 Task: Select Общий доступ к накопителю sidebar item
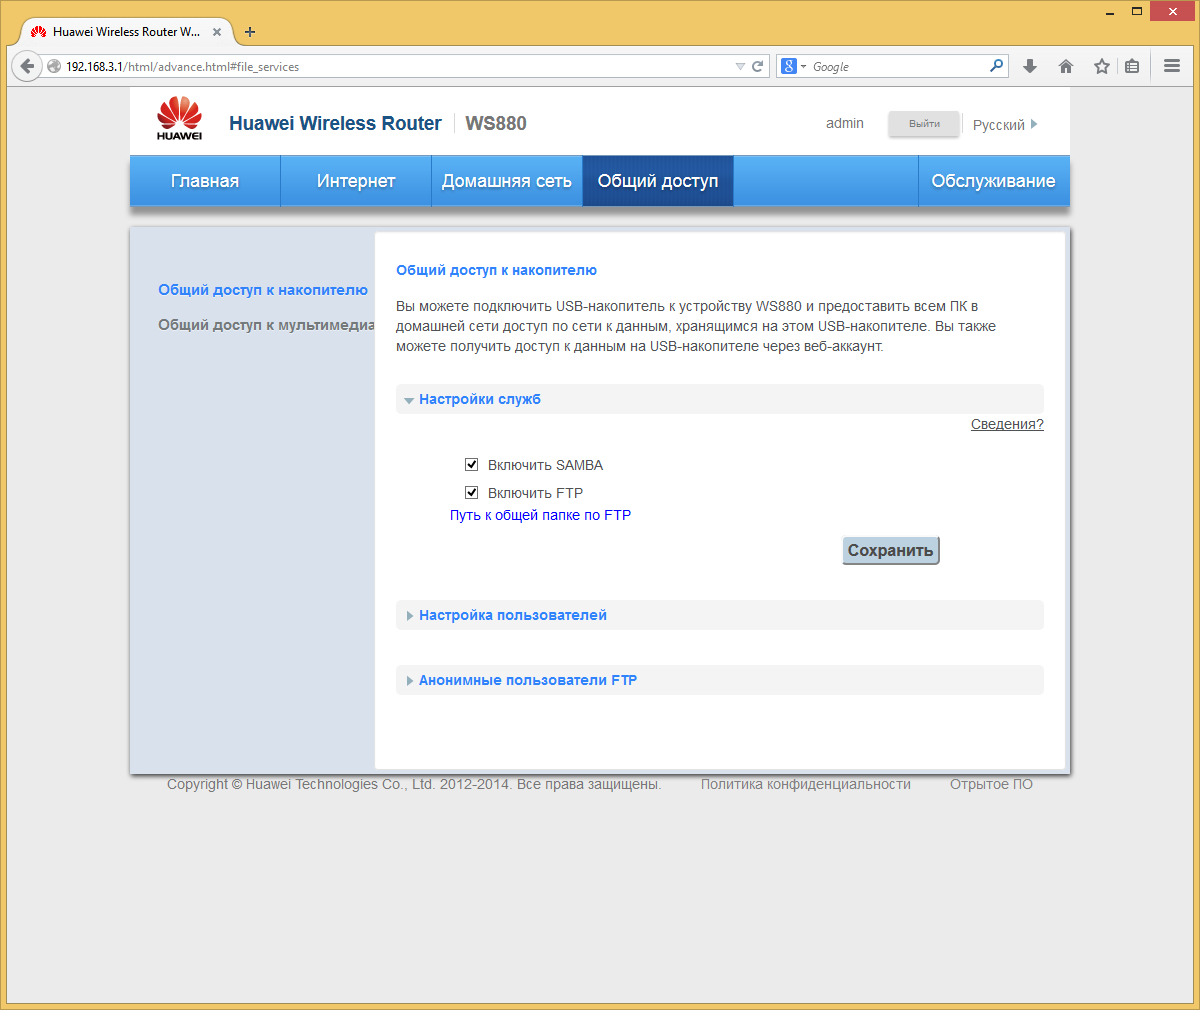pos(263,290)
